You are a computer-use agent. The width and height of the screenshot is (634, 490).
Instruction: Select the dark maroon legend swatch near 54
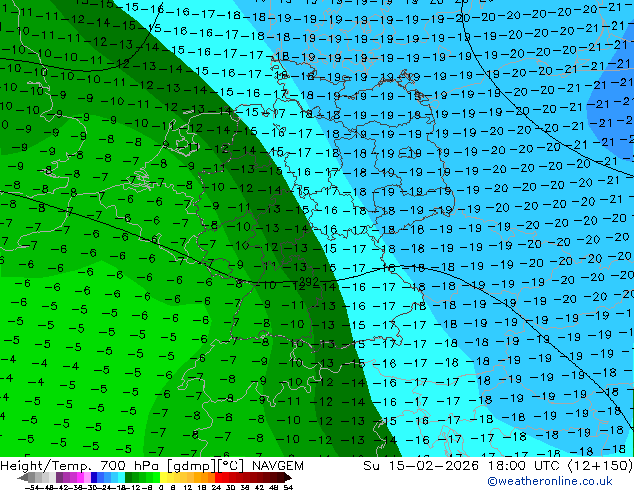[x=281, y=477]
